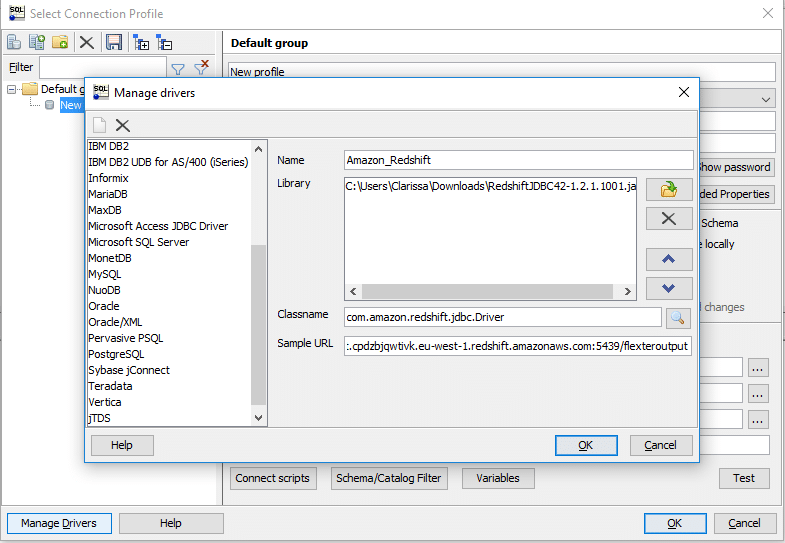Screen dimensions: 785x543
Task: Remove selected library entry X button
Action: point(669,219)
